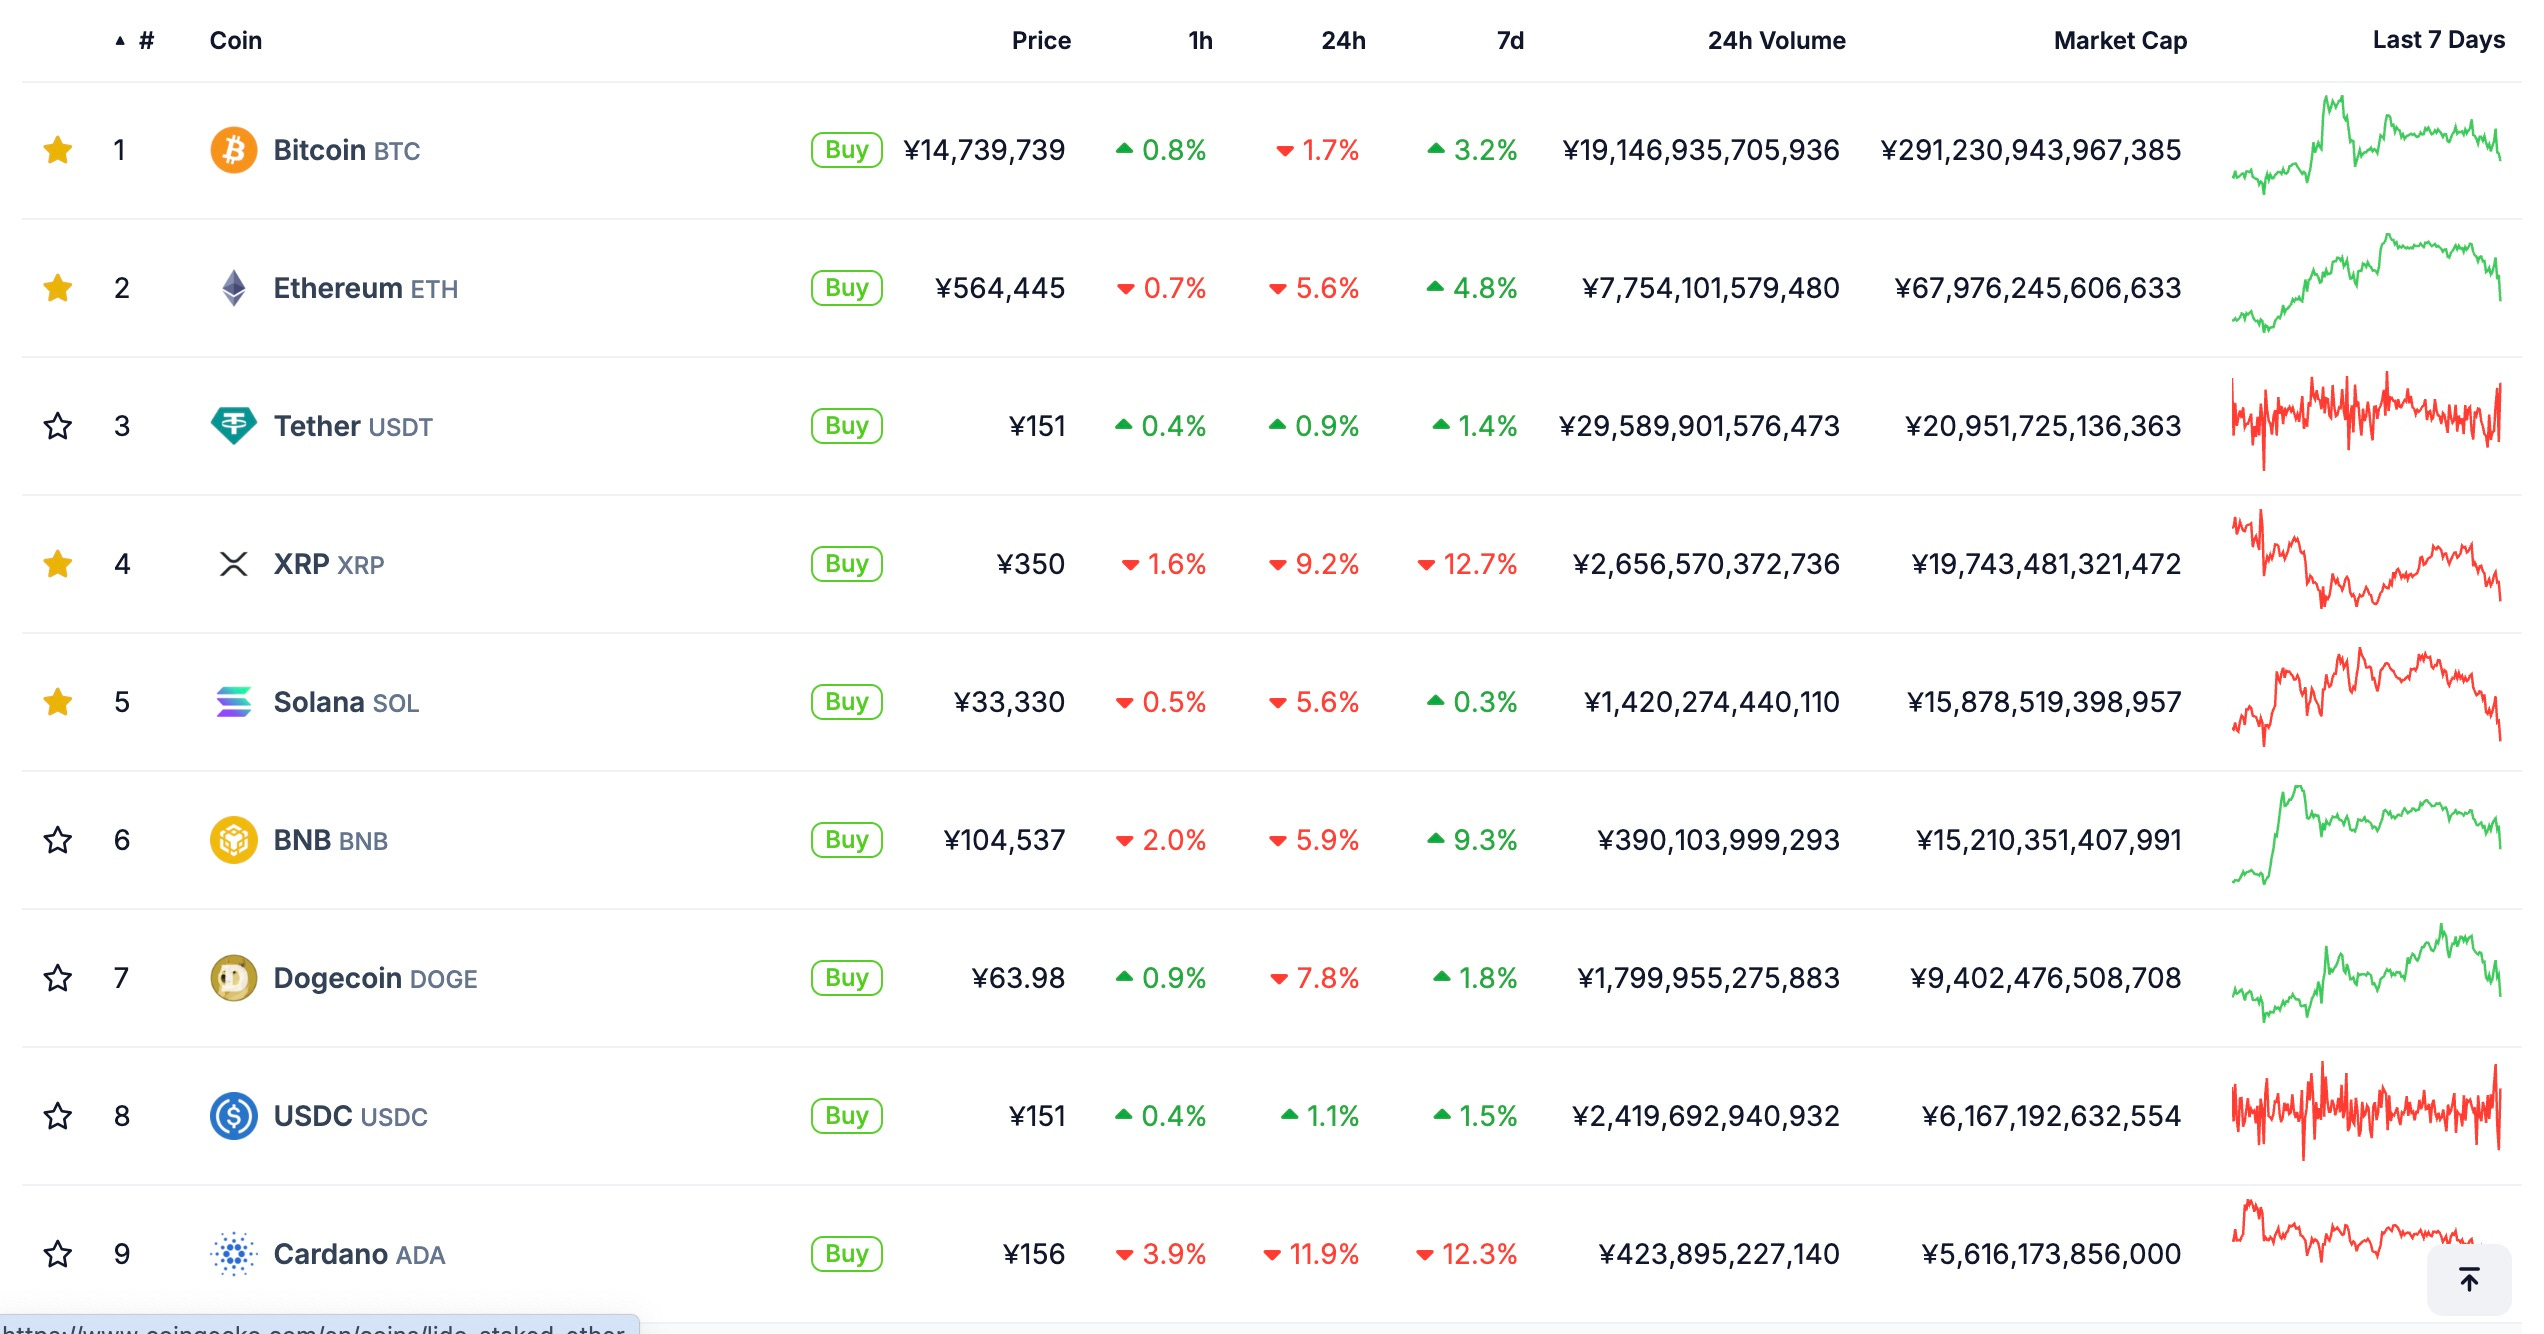Image resolution: width=2544 pixels, height=1334 pixels.
Task: Click the Last 7 Days column header
Action: tap(2438, 40)
